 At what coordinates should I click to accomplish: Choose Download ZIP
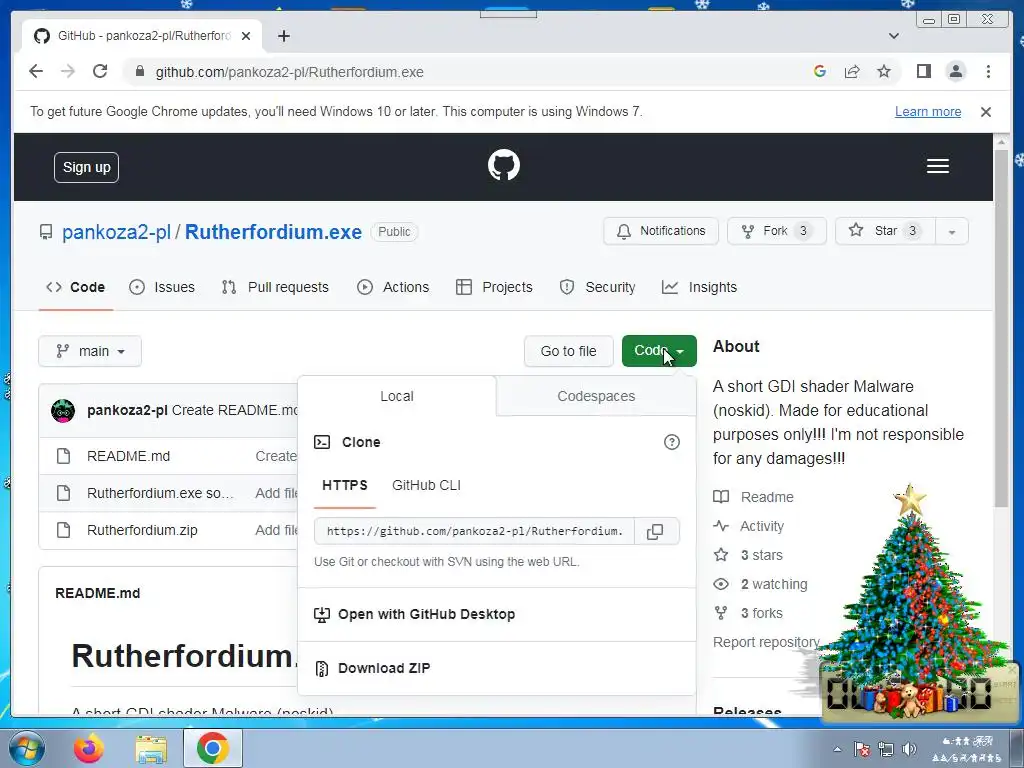pos(384,668)
